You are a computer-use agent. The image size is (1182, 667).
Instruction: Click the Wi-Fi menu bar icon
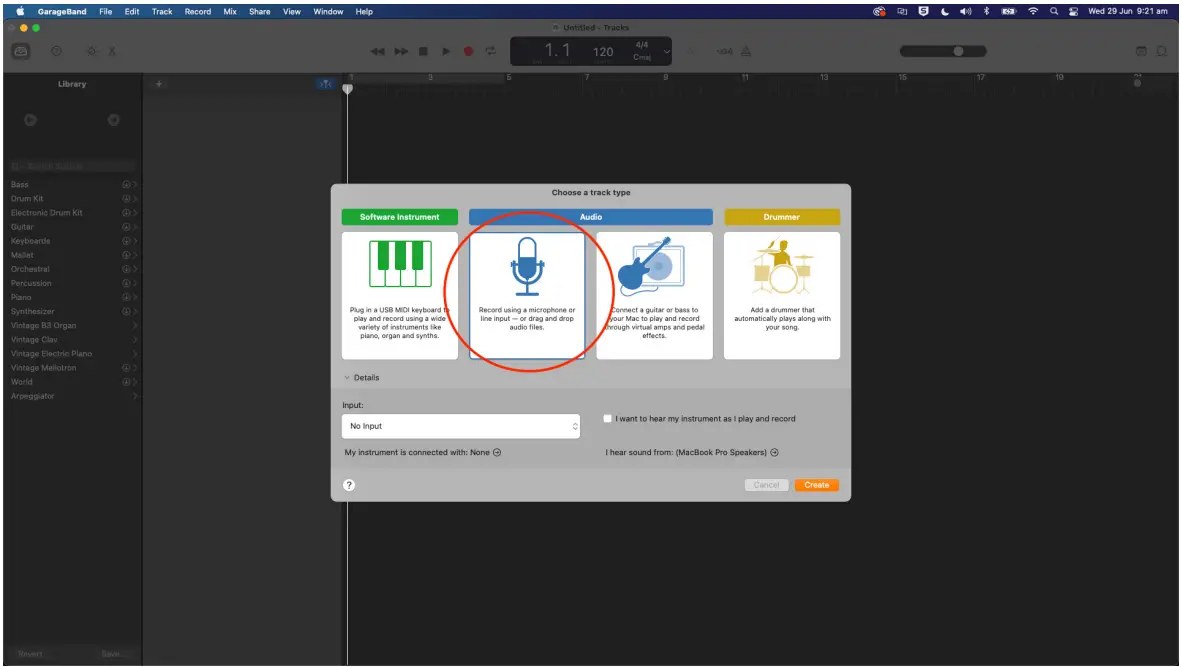point(1033,11)
